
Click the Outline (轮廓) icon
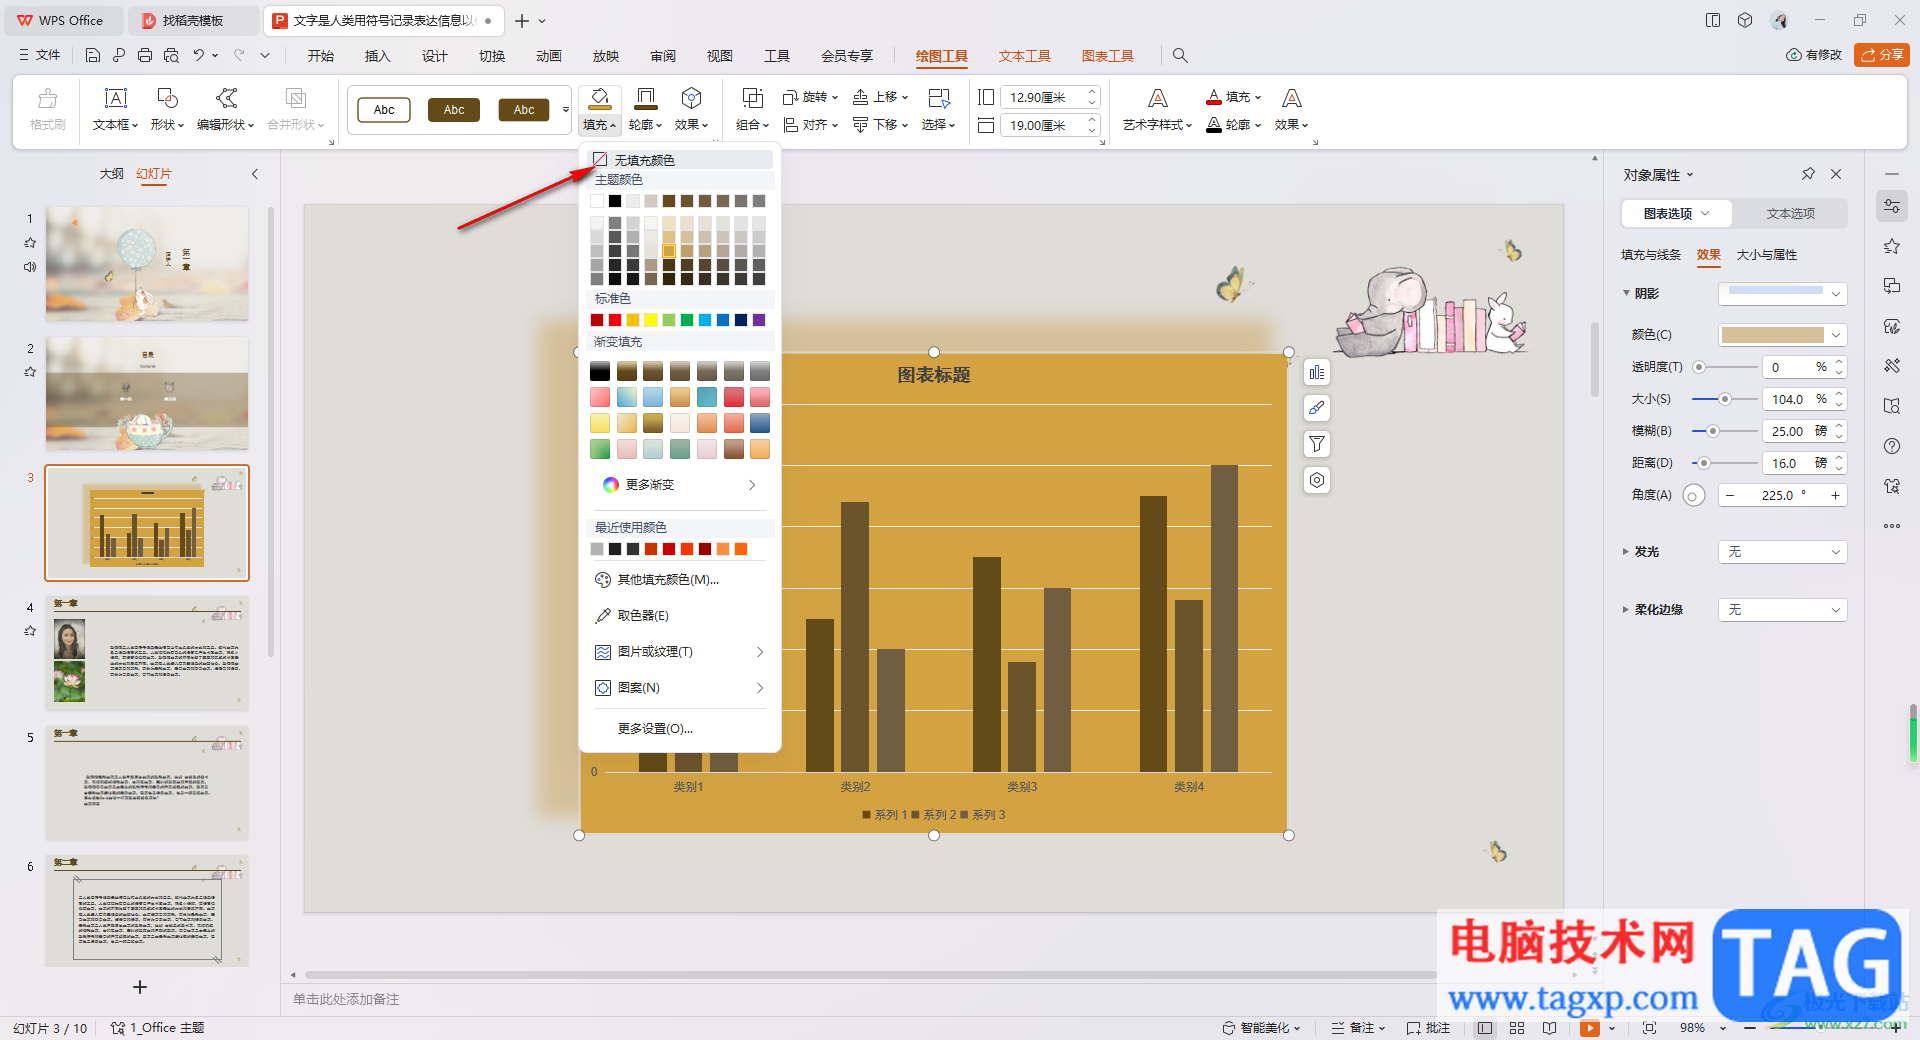click(x=646, y=98)
